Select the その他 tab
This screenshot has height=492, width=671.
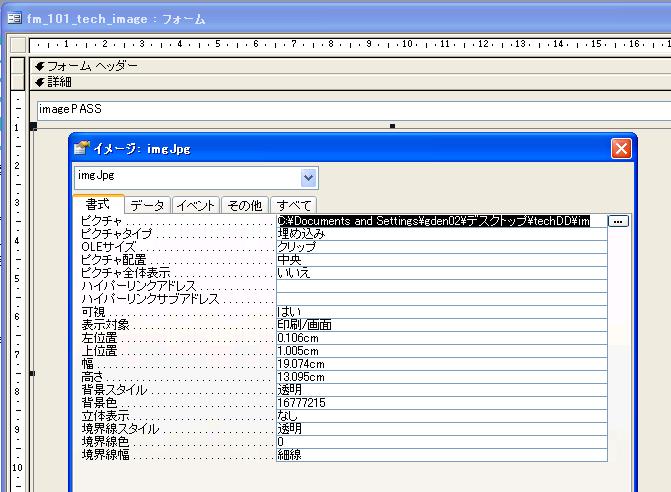point(244,205)
